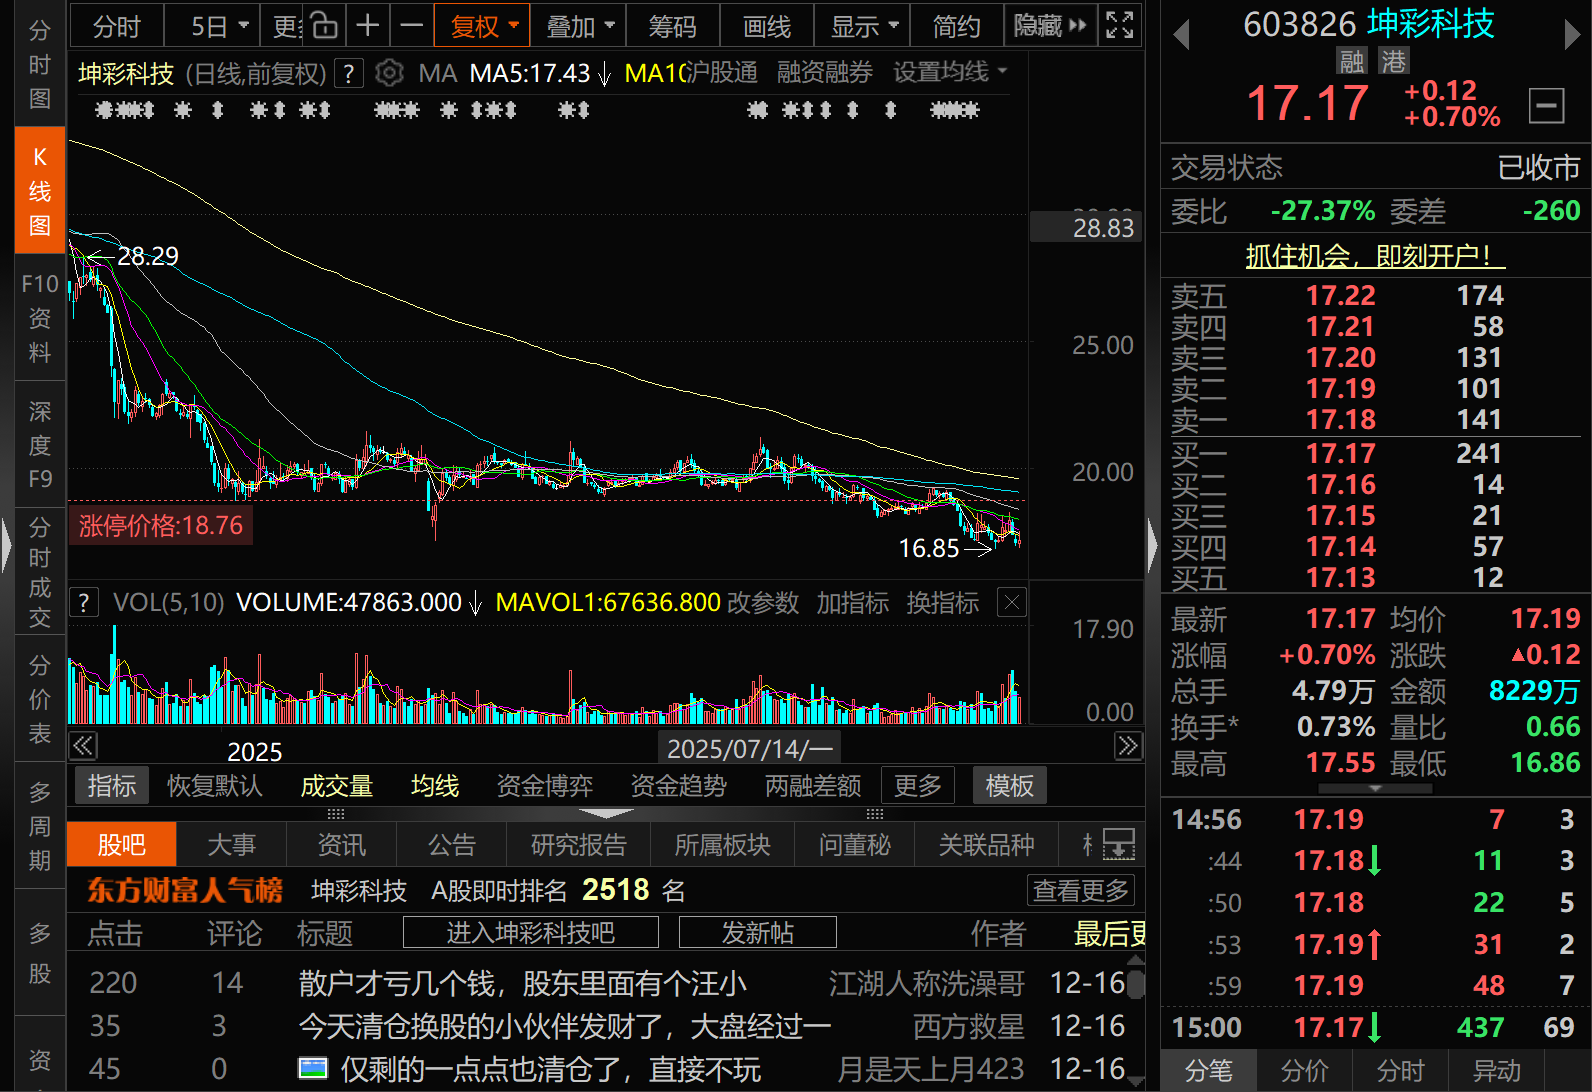Open MA settings via the gear icon
1592x1092 pixels.
390,73
